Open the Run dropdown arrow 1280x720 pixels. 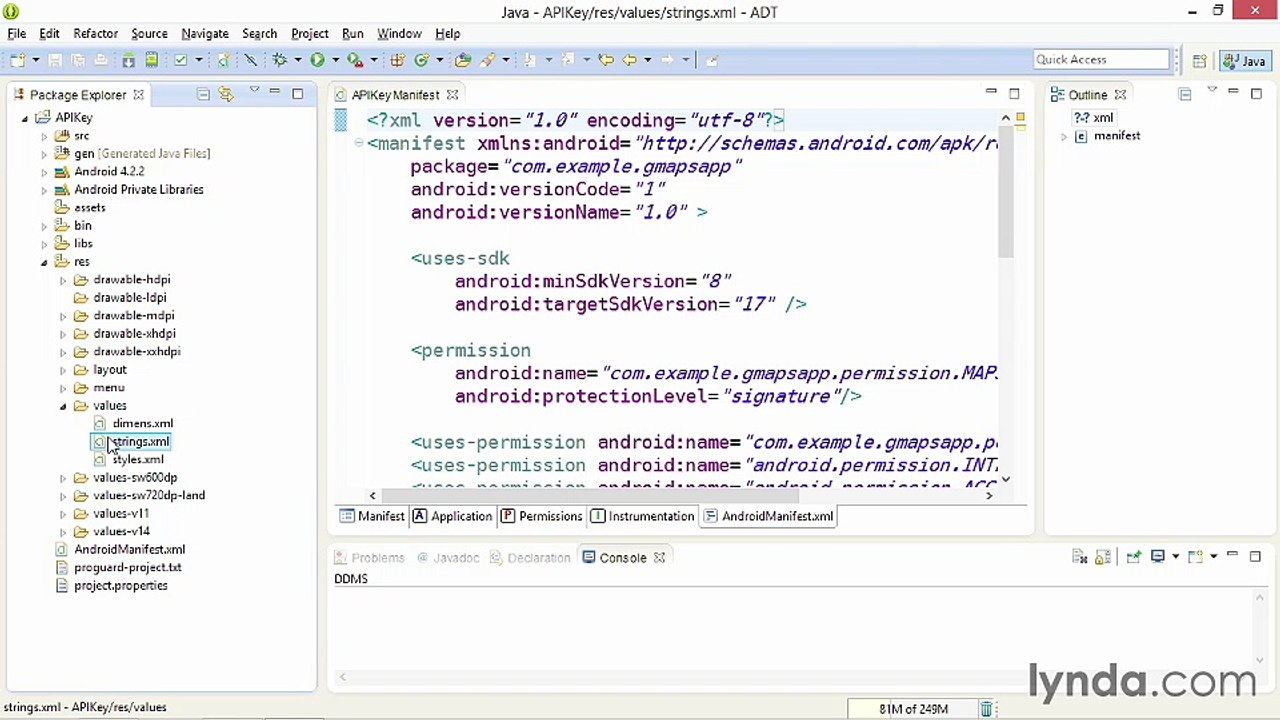(x=336, y=60)
